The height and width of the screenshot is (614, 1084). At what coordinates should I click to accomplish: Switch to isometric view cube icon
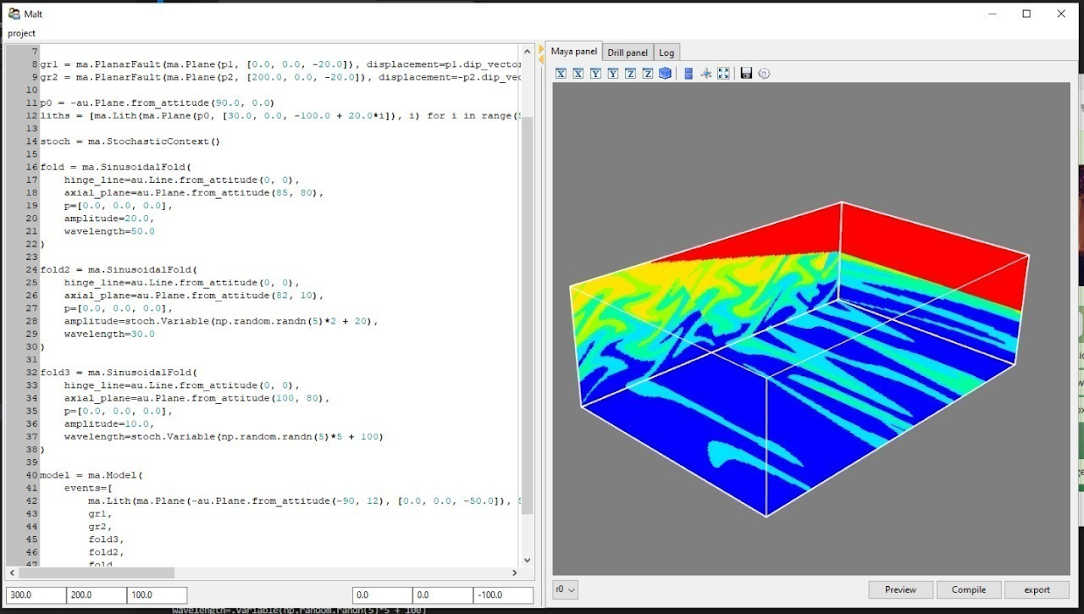tap(665, 73)
